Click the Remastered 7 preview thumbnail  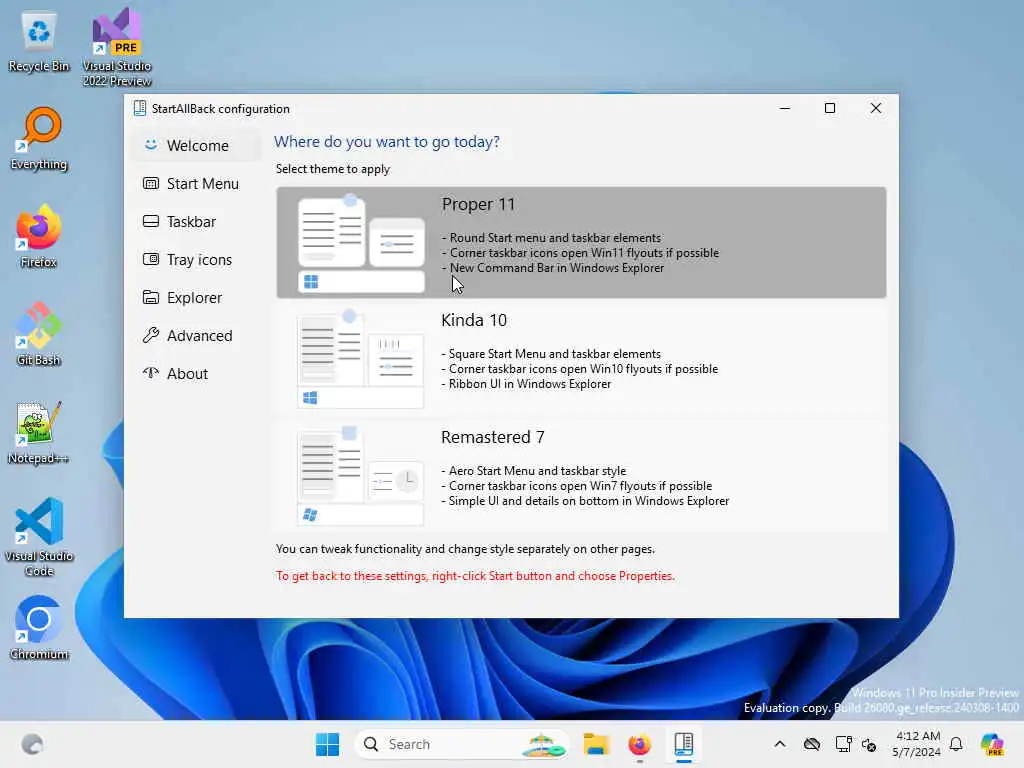click(x=360, y=475)
